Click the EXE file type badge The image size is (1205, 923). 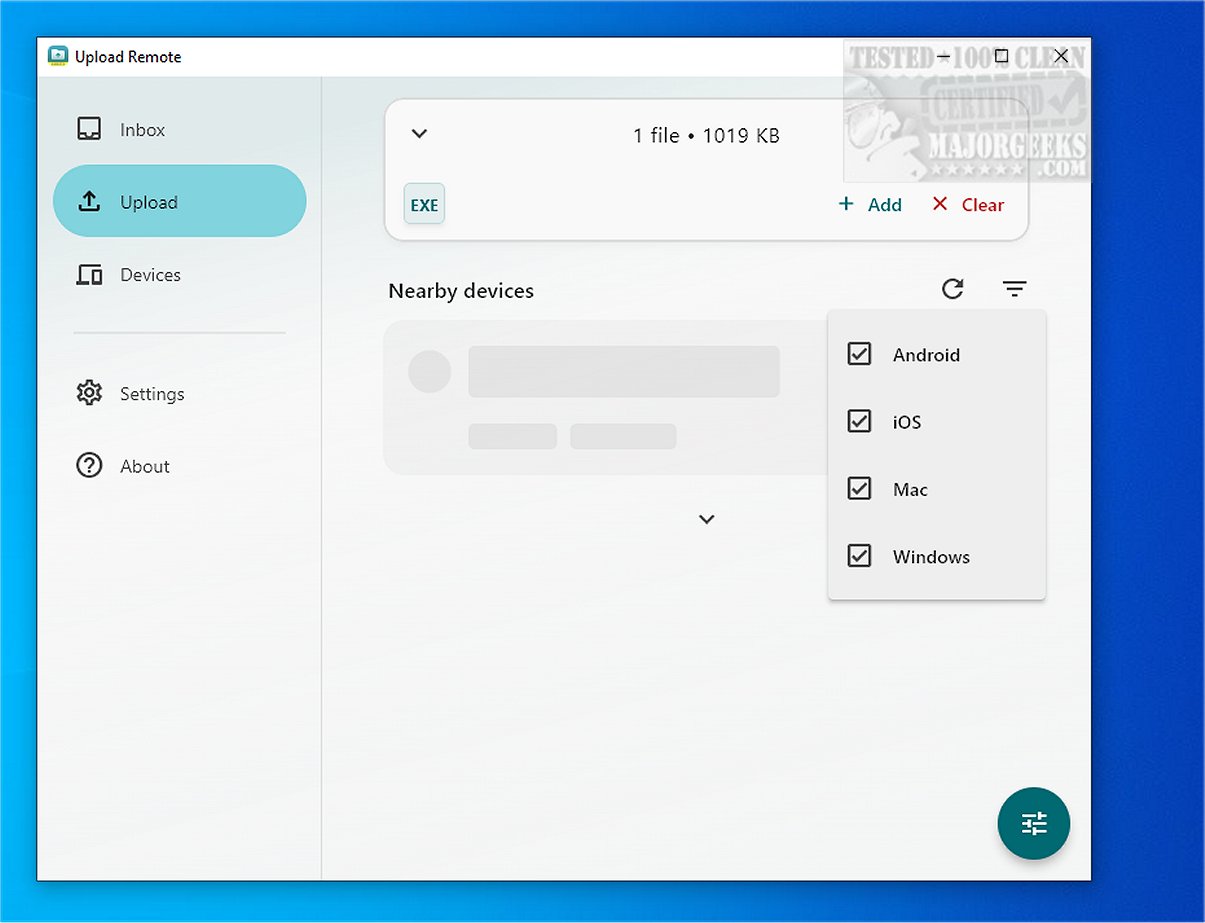[x=424, y=204]
